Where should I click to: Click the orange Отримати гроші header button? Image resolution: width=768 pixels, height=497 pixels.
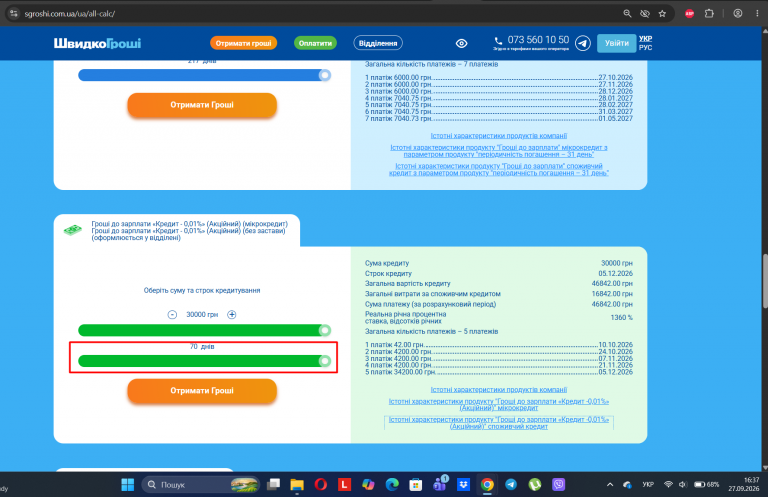(x=243, y=43)
